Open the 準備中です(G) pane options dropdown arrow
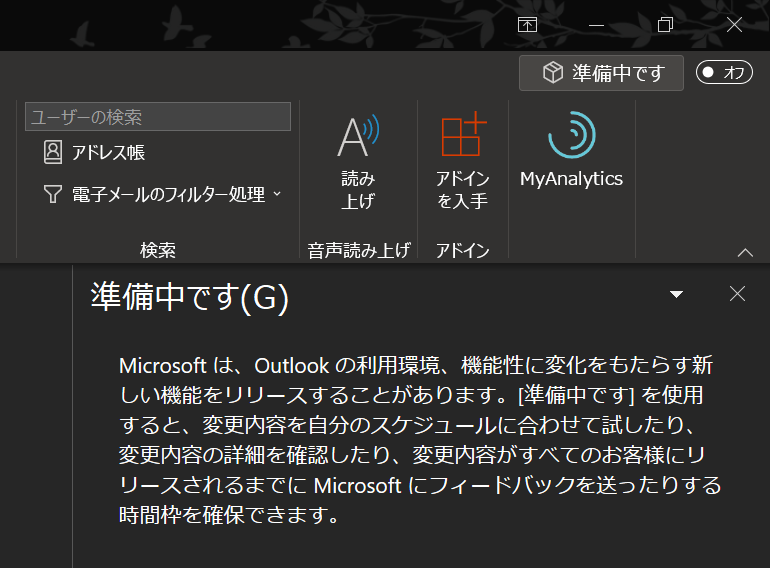770x568 pixels. pos(676,294)
